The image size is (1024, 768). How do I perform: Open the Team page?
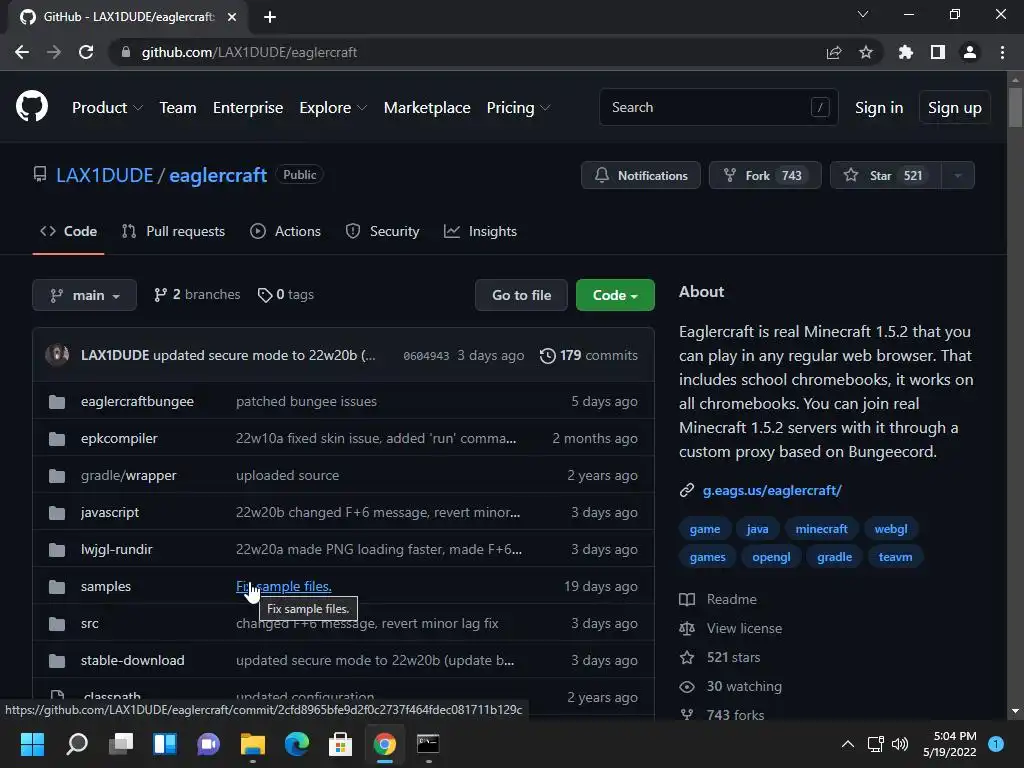(178, 108)
